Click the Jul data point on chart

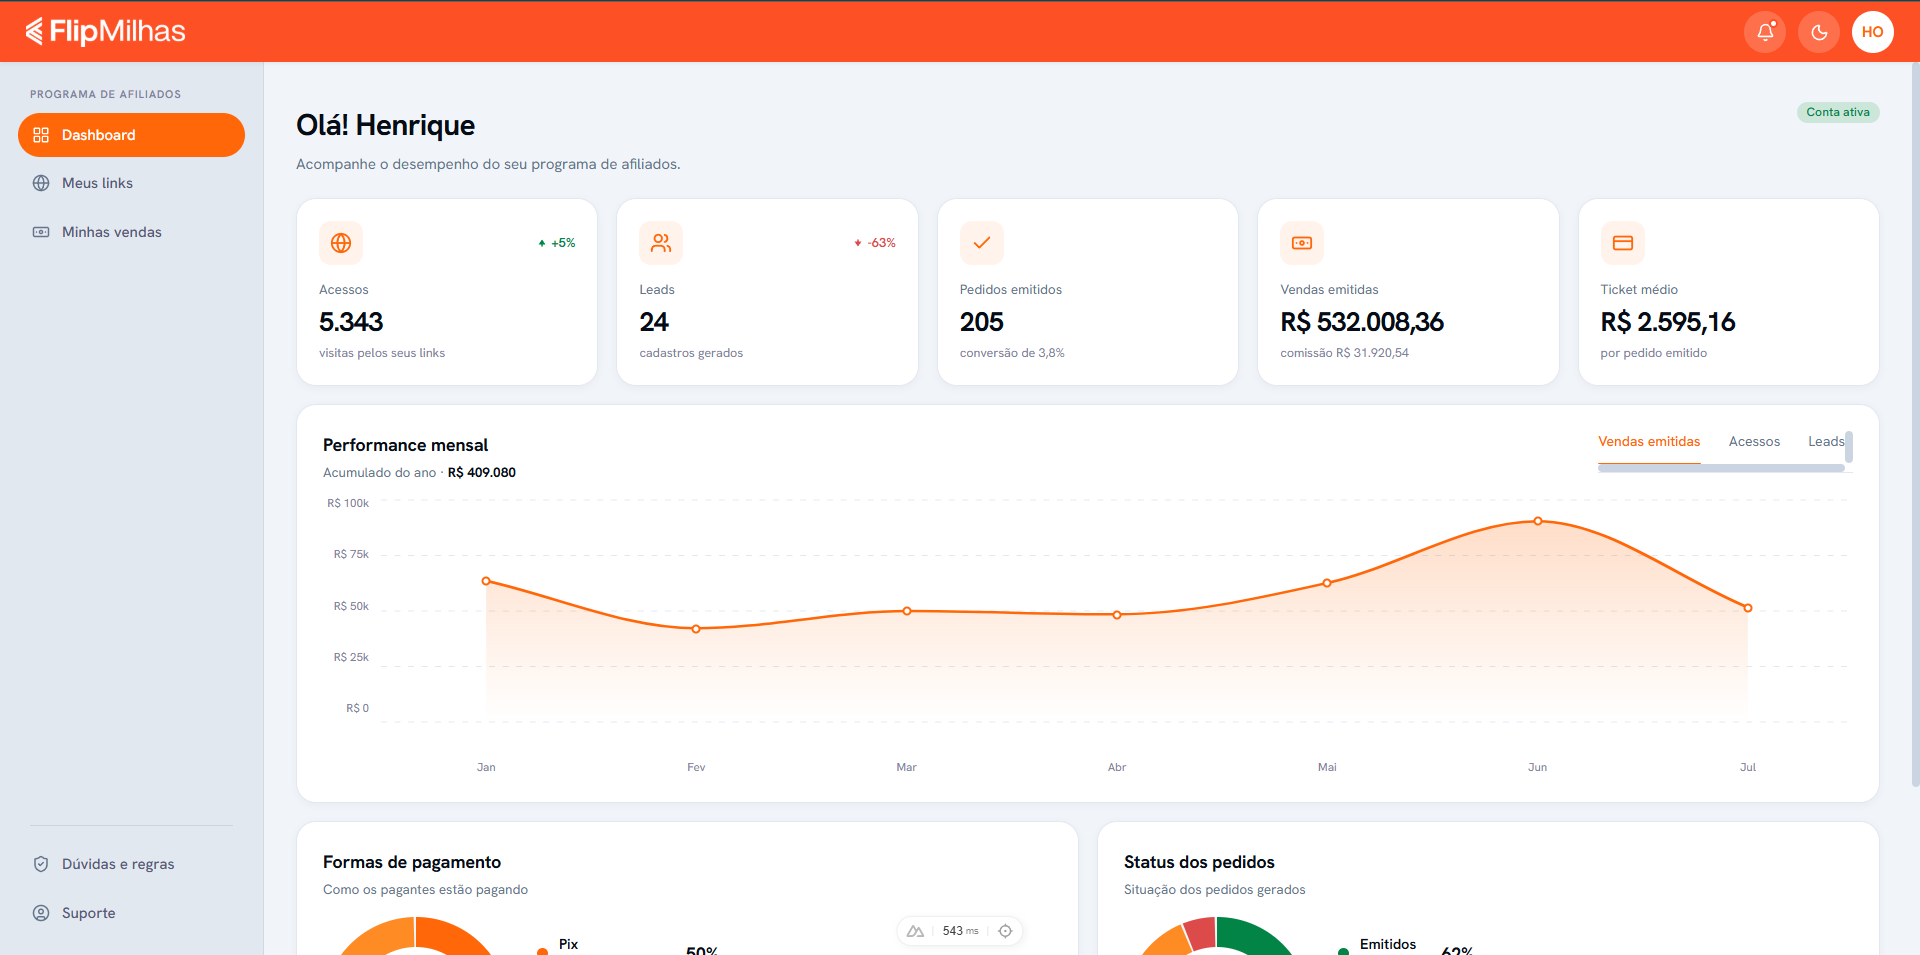(1748, 608)
